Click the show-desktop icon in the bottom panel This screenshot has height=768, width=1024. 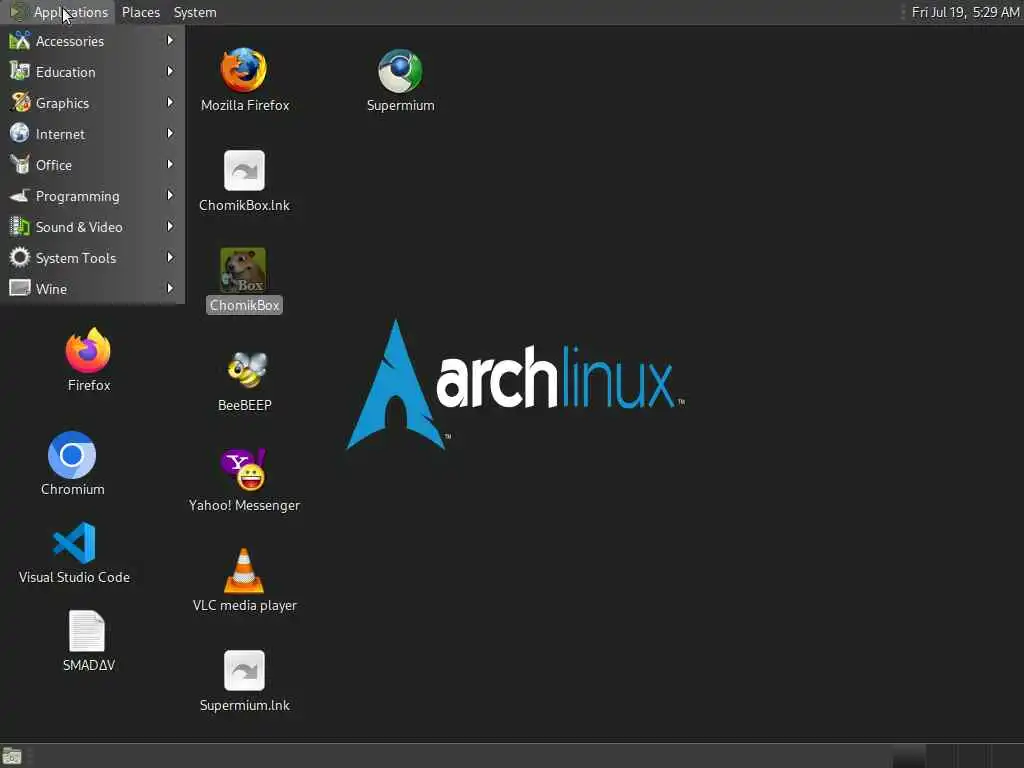(x=12, y=756)
